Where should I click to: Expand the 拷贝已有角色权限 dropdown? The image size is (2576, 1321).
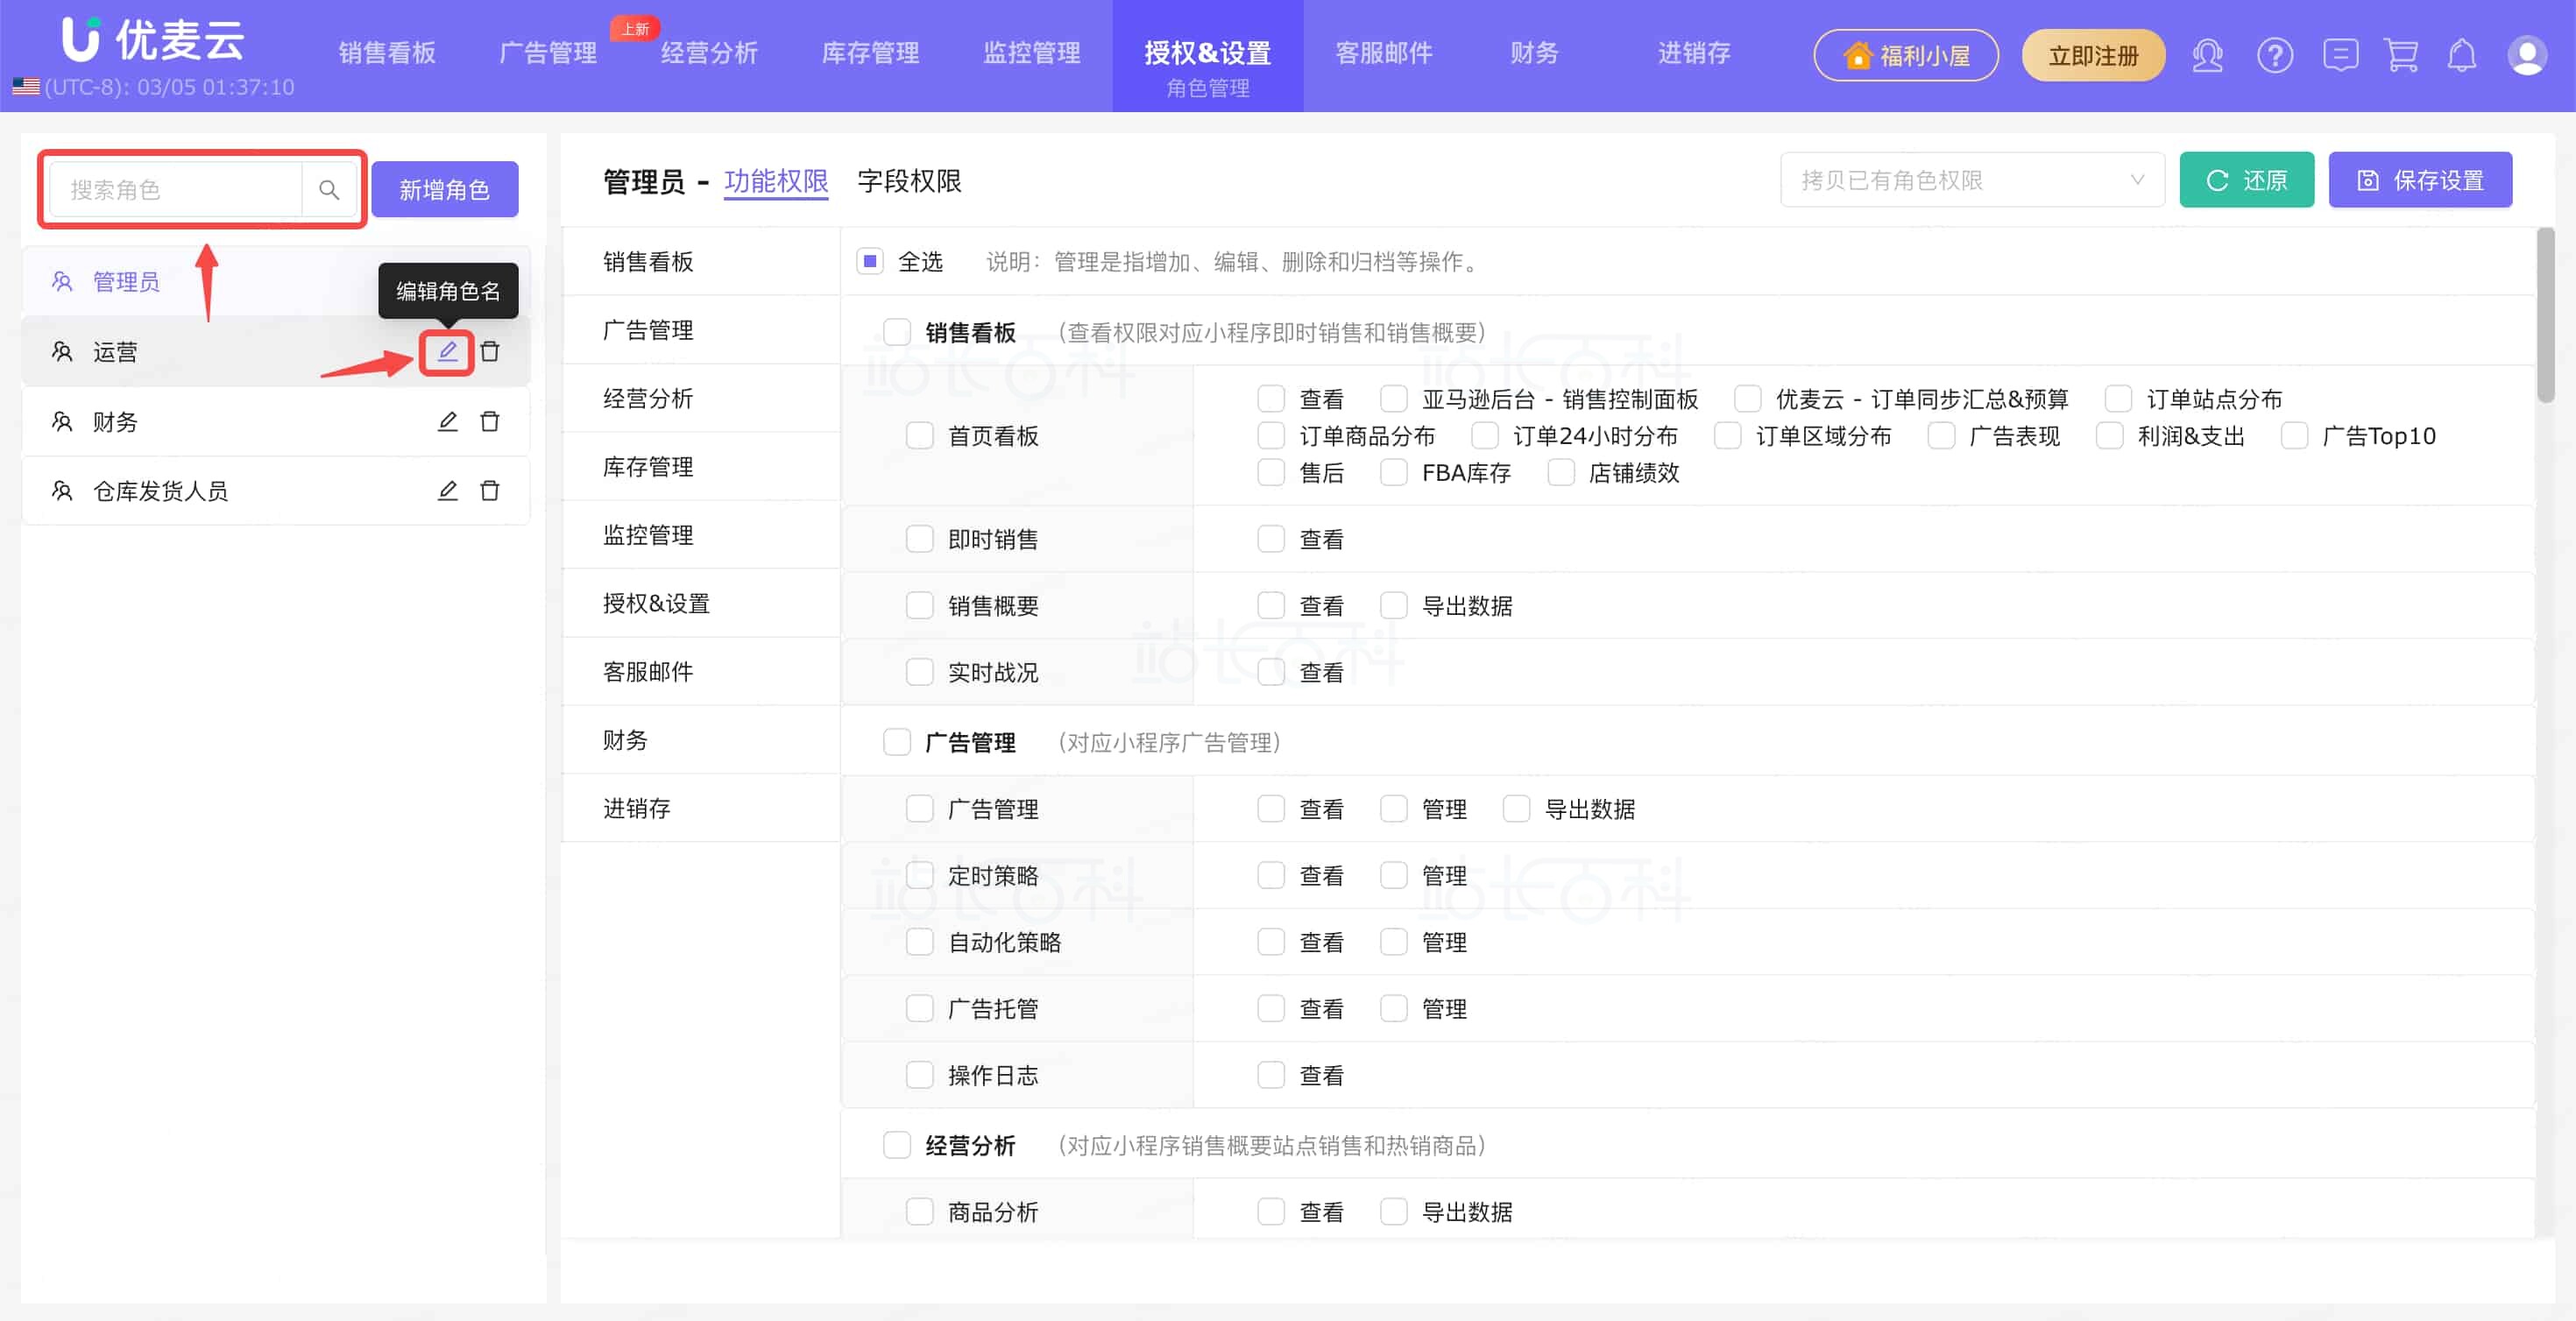point(1971,181)
